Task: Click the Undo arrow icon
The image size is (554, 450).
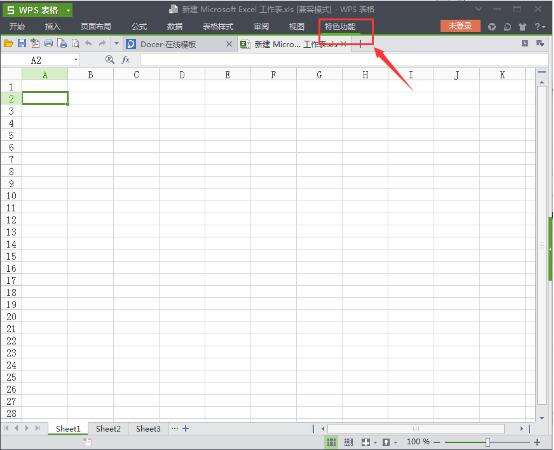Action: (x=88, y=43)
